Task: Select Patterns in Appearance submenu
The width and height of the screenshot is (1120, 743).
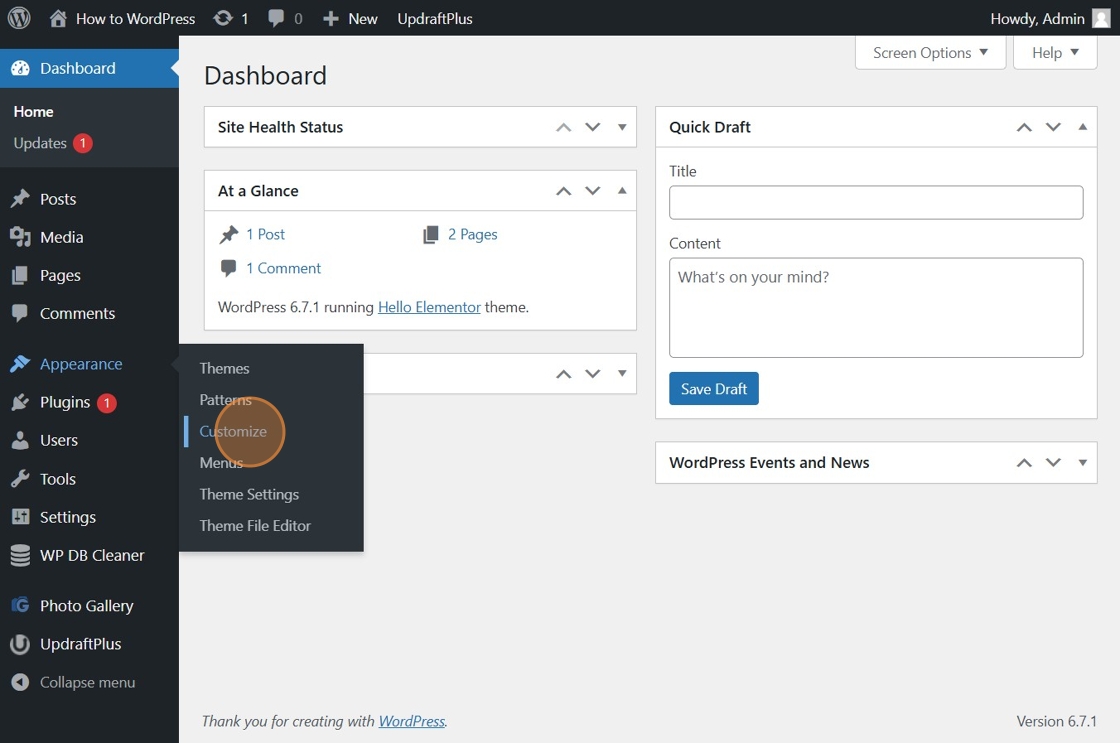Action: tap(226, 399)
